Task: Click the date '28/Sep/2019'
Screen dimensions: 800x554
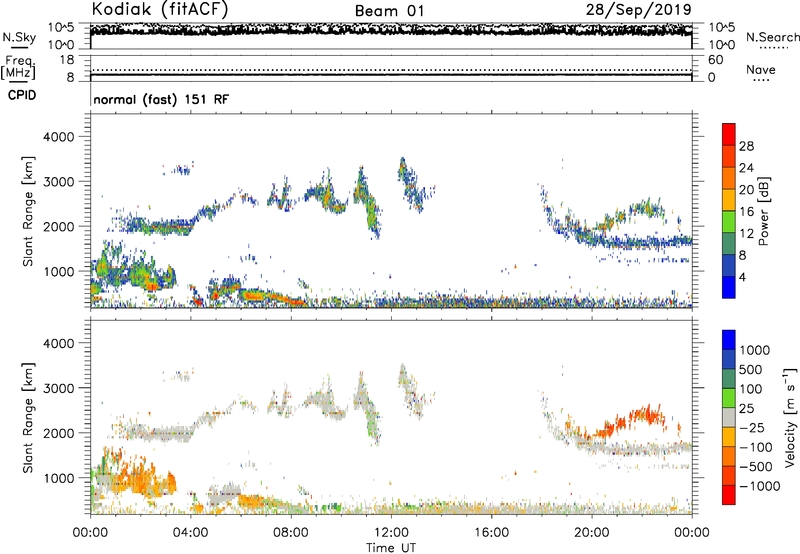Action: 638,9
